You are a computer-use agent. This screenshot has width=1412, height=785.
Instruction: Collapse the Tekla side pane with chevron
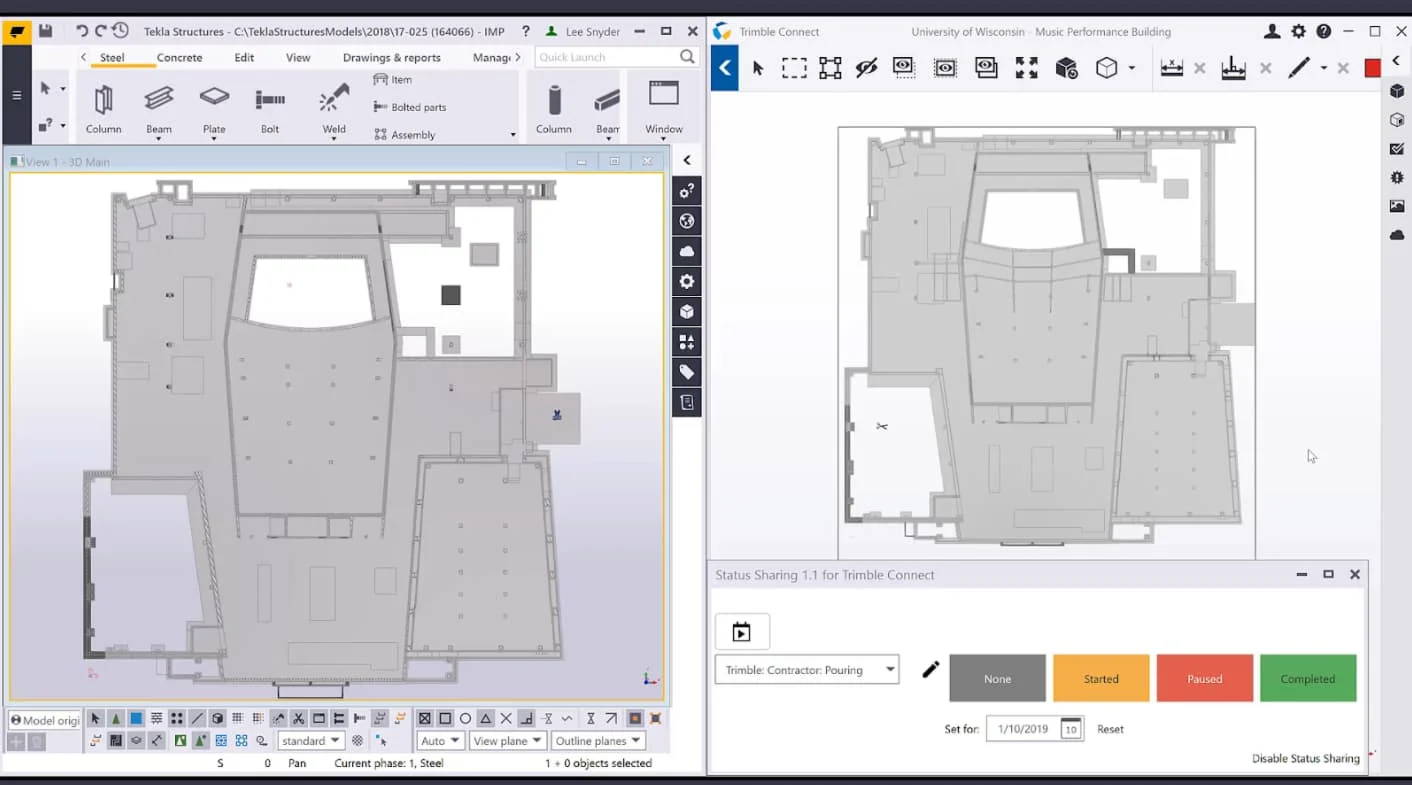(687, 160)
